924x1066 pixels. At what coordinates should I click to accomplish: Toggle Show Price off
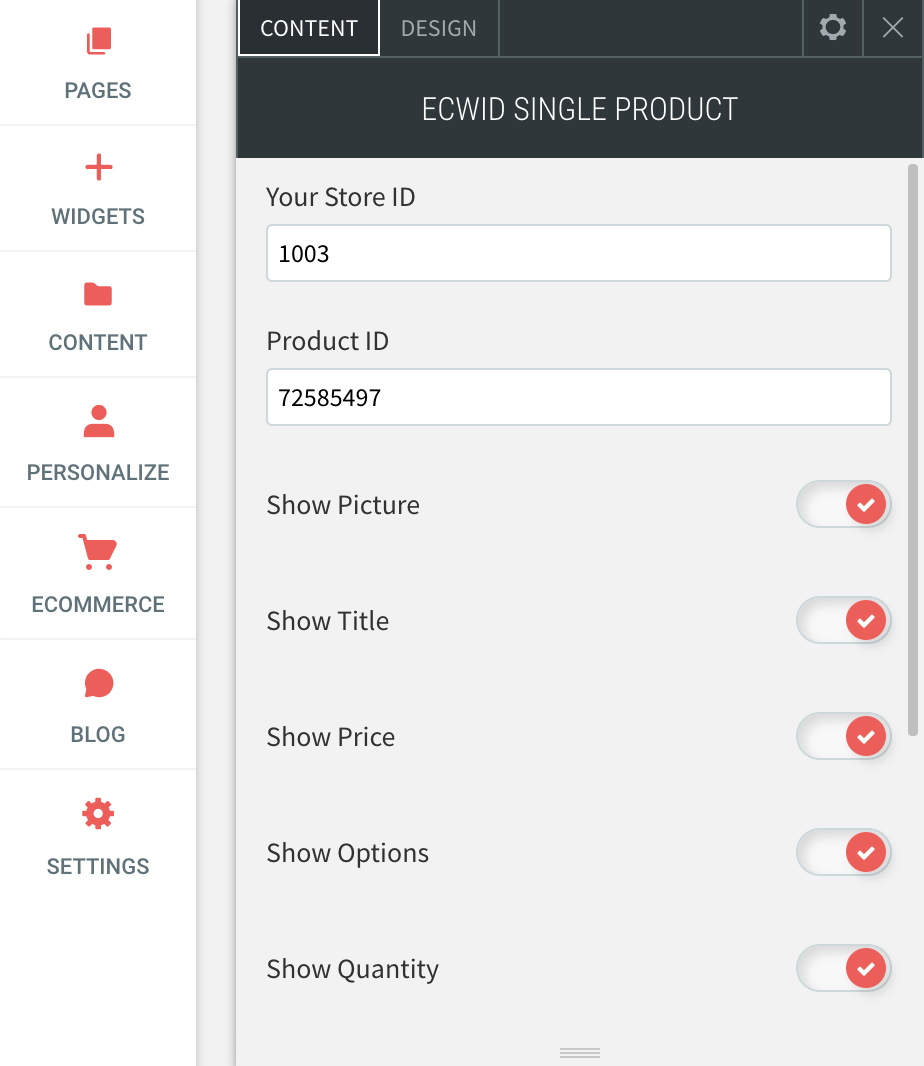pyautogui.click(x=843, y=736)
